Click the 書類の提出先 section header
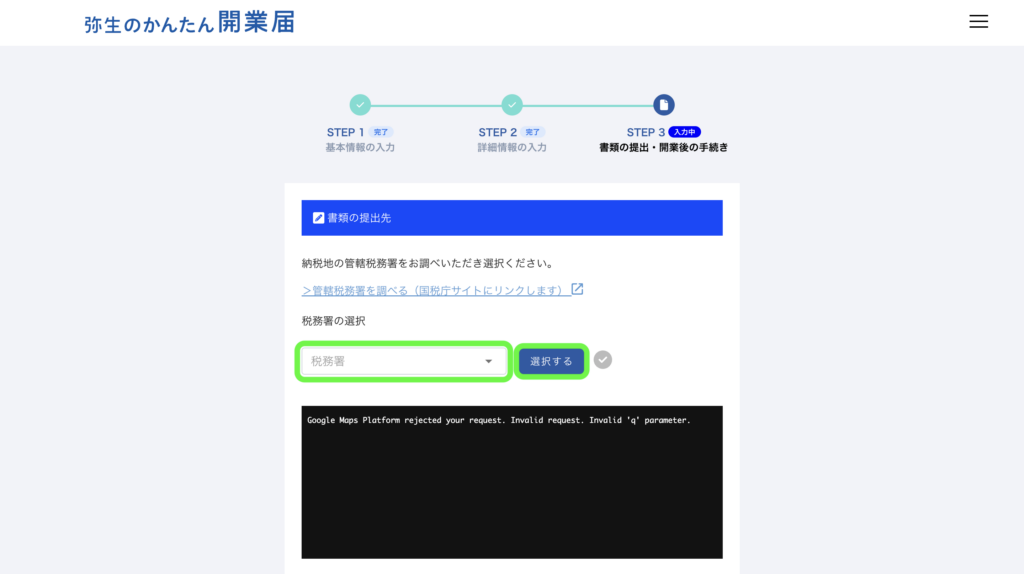Screen dimensions: 1024x574 point(512,218)
